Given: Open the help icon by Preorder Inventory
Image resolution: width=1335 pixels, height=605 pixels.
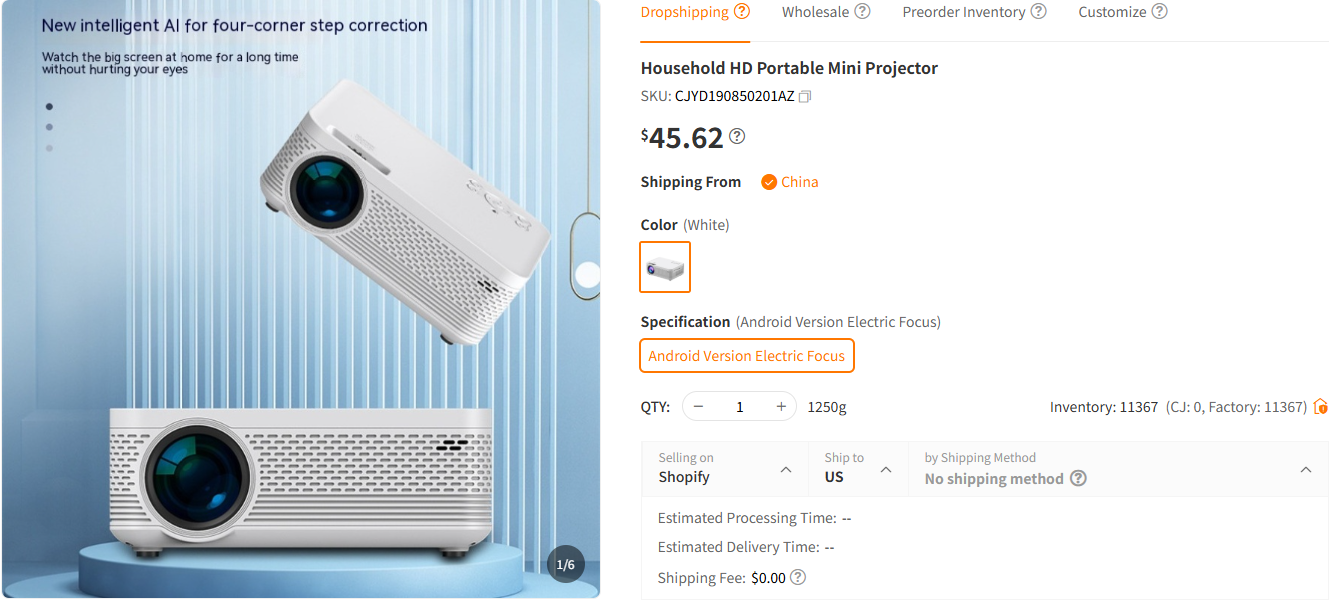Looking at the screenshot, I should [x=1038, y=11].
